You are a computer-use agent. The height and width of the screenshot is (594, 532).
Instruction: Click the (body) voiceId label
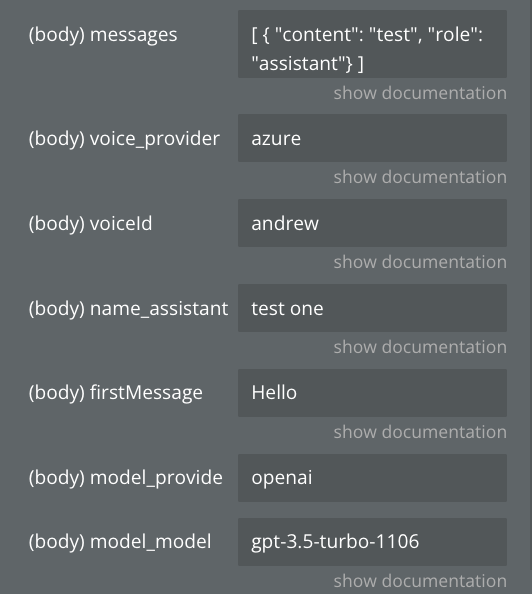point(91,224)
